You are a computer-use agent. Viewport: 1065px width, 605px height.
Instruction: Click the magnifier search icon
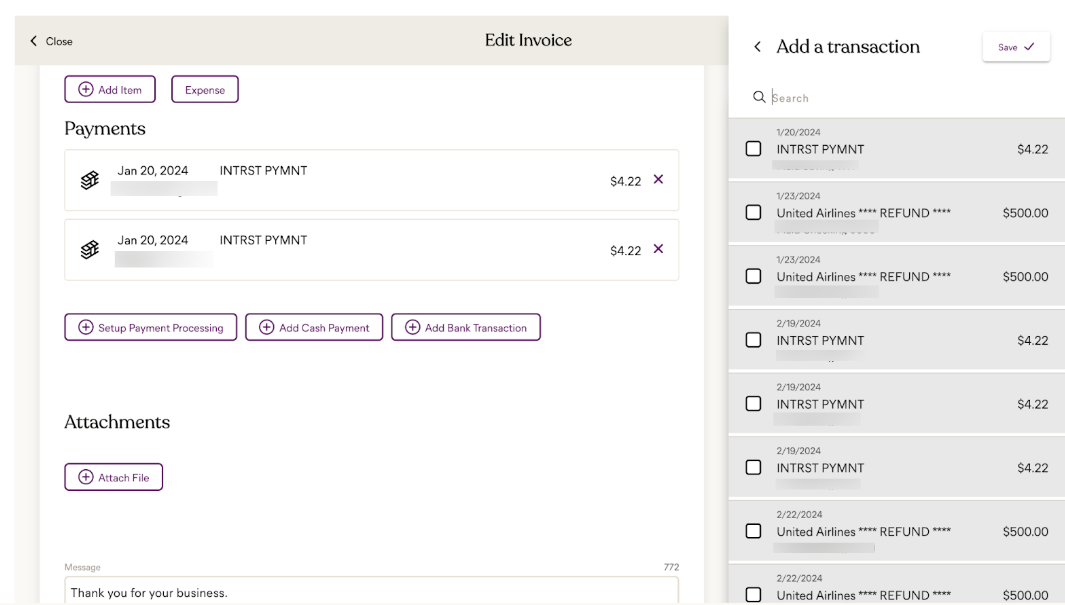[x=759, y=97]
